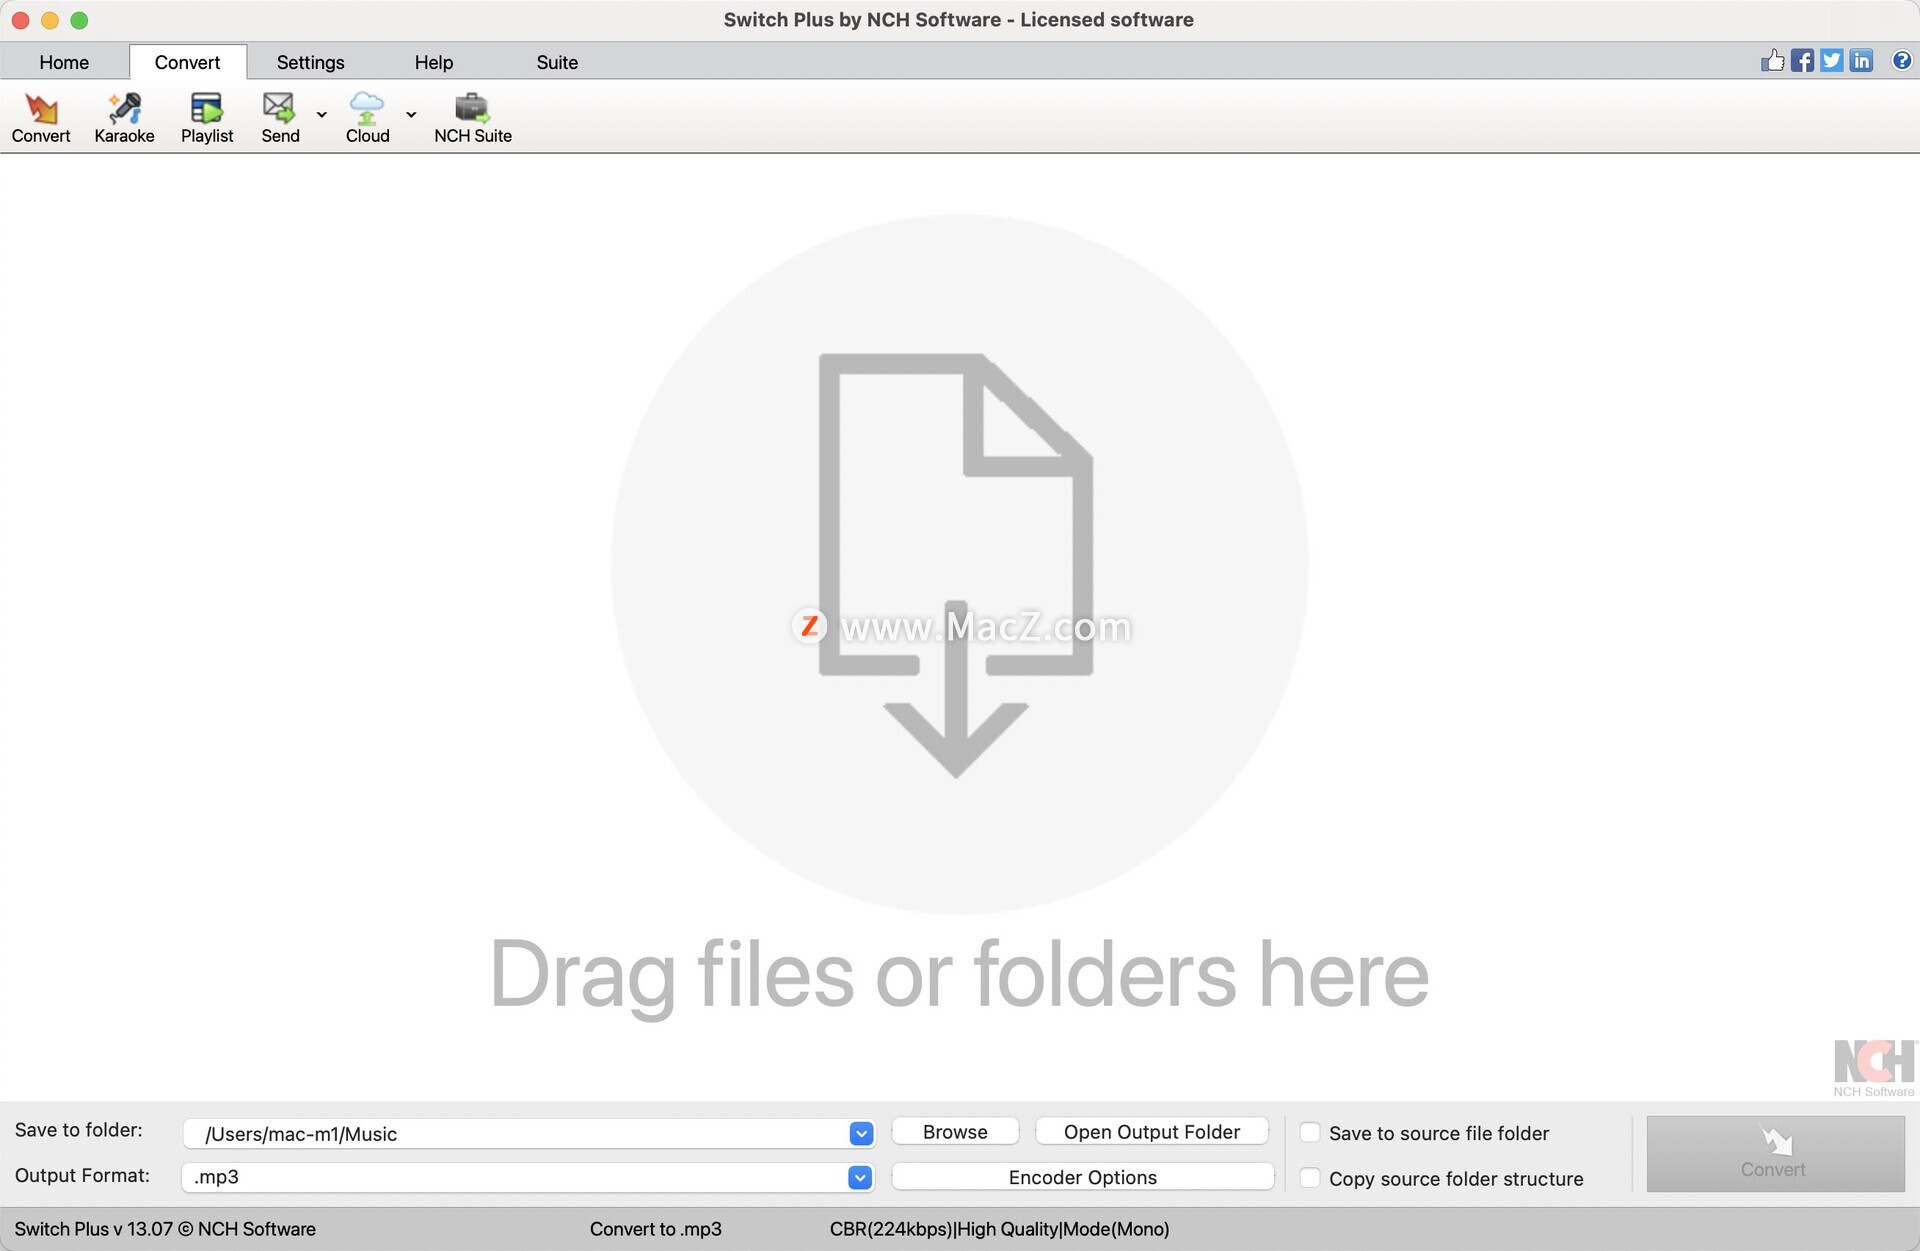
Task: Maximize the Switch Plus window
Action: point(79,20)
